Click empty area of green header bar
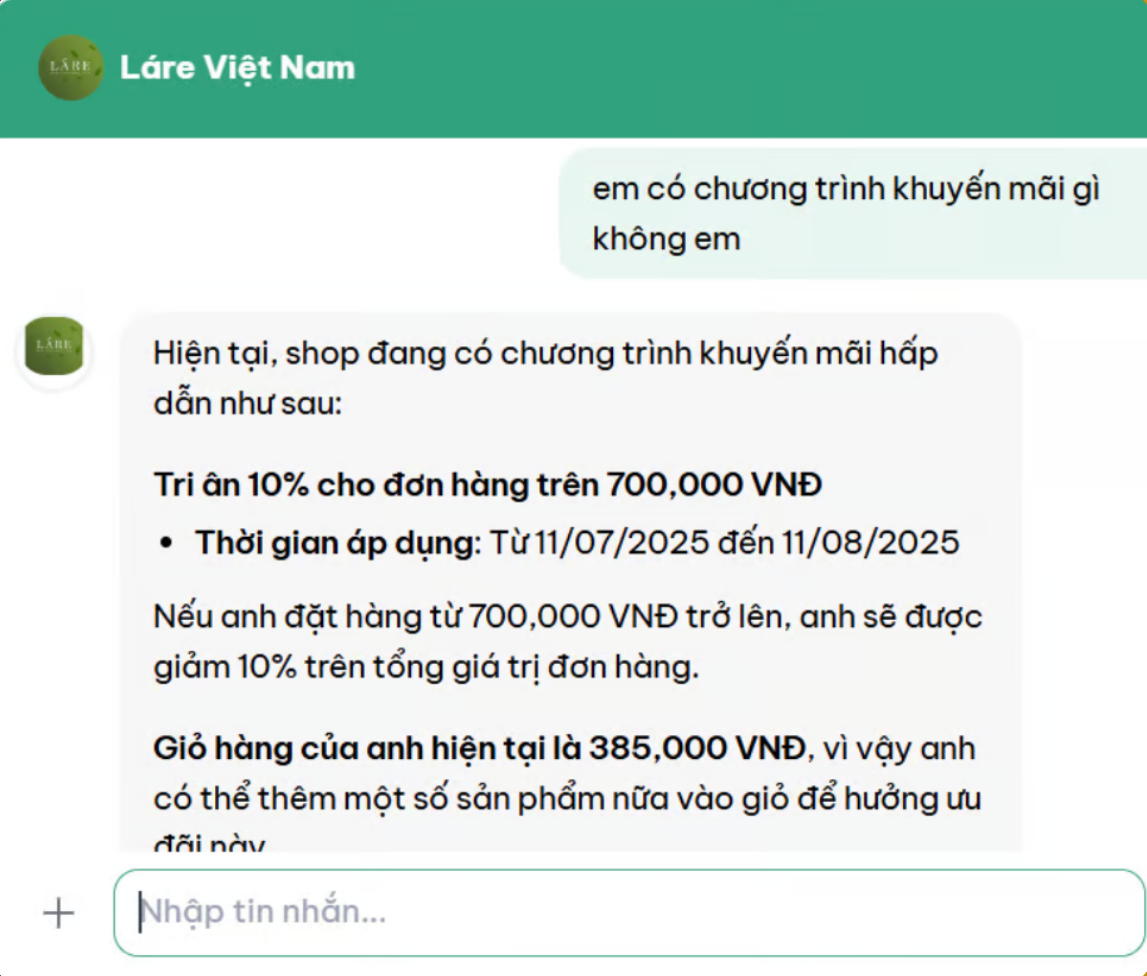Image resolution: width=1147 pixels, height=976 pixels. pos(750,68)
